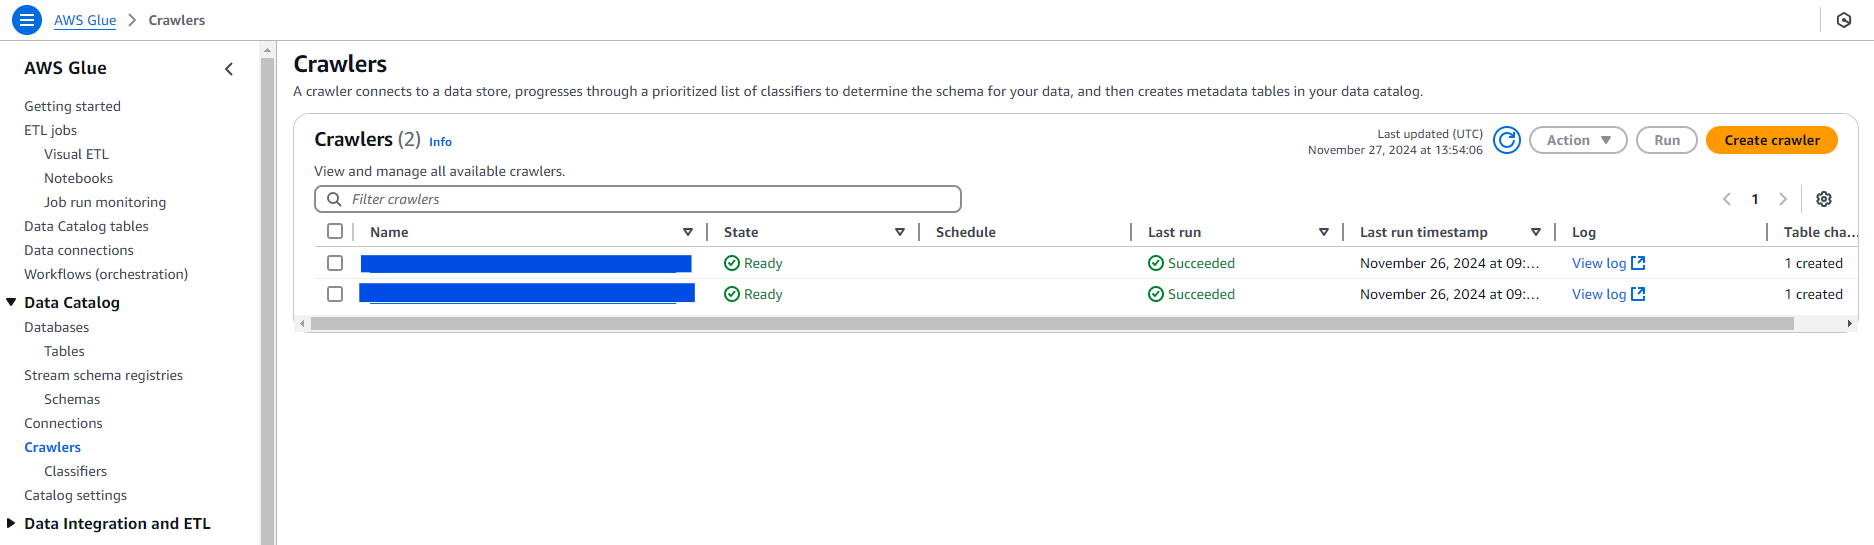Refresh the crawlers list
The image size is (1874, 545).
[x=1507, y=140]
